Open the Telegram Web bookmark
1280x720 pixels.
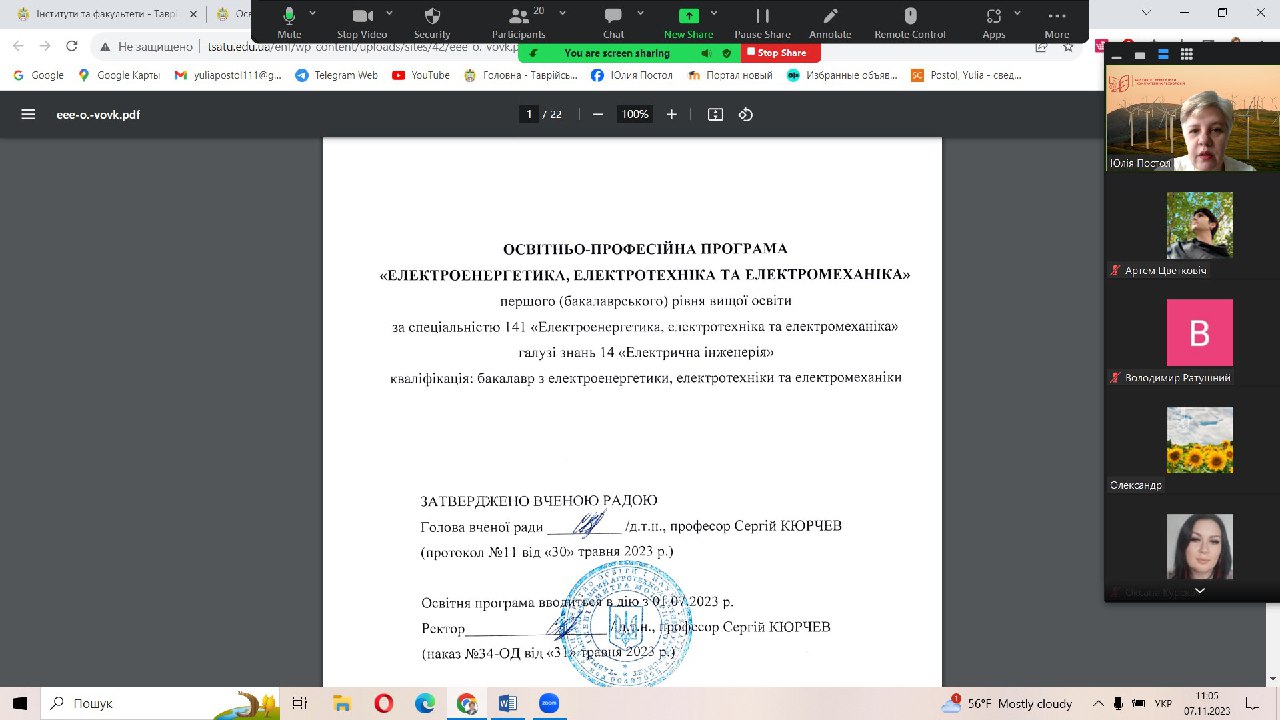pos(337,75)
